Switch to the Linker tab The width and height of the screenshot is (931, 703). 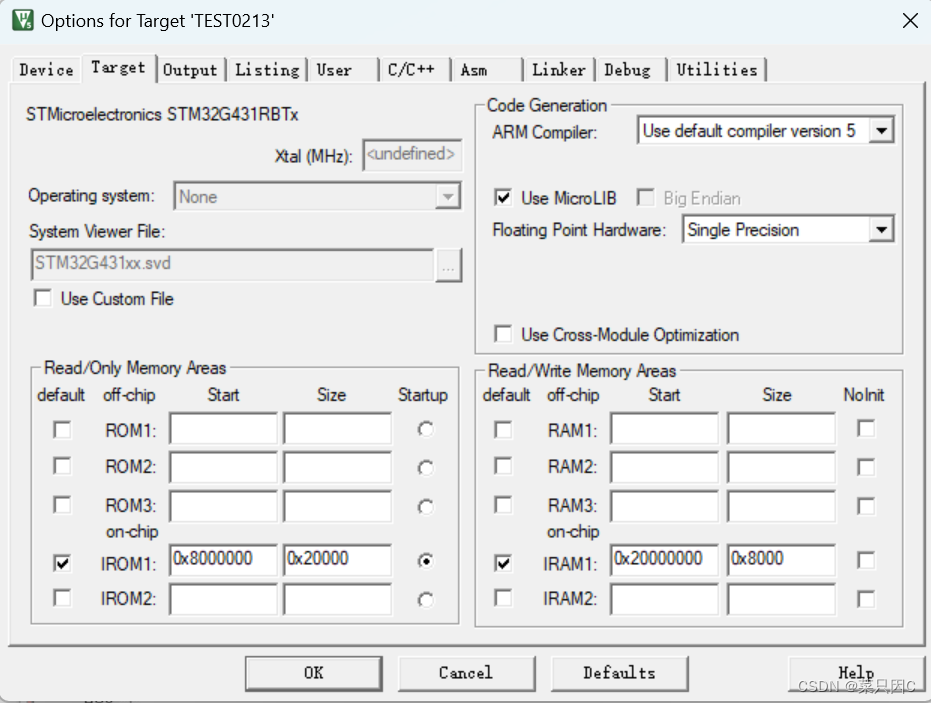[559, 70]
